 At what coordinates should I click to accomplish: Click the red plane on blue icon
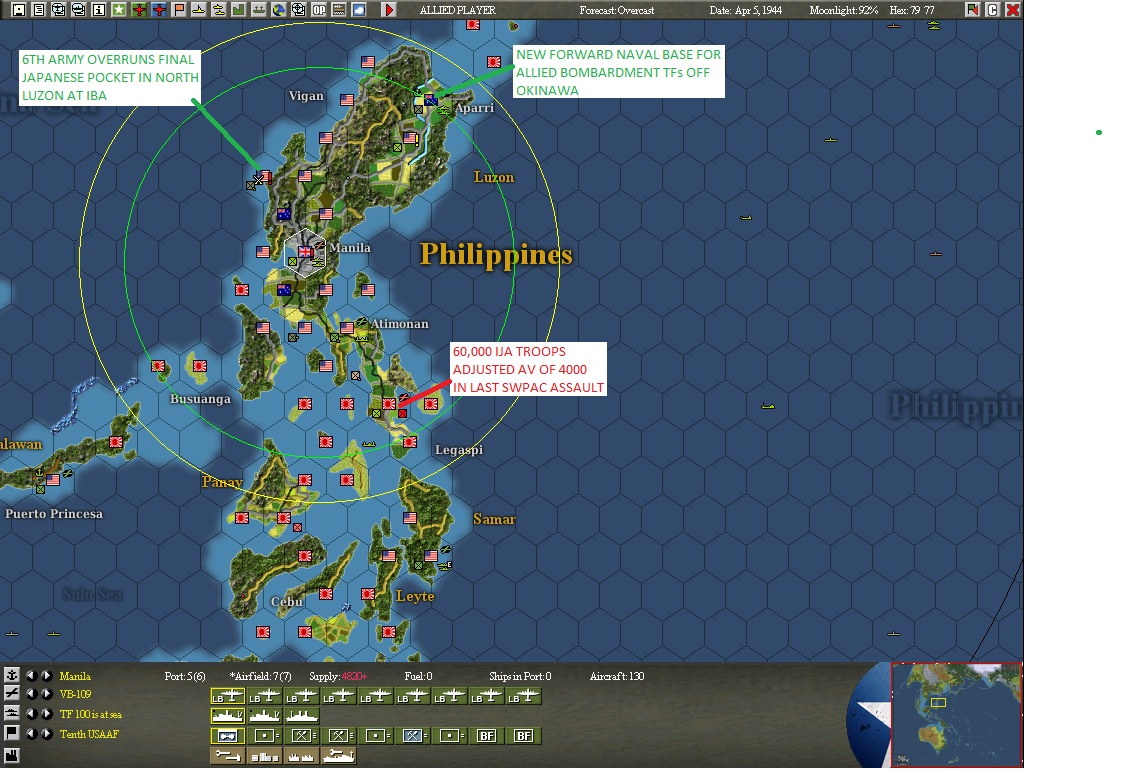159,10
